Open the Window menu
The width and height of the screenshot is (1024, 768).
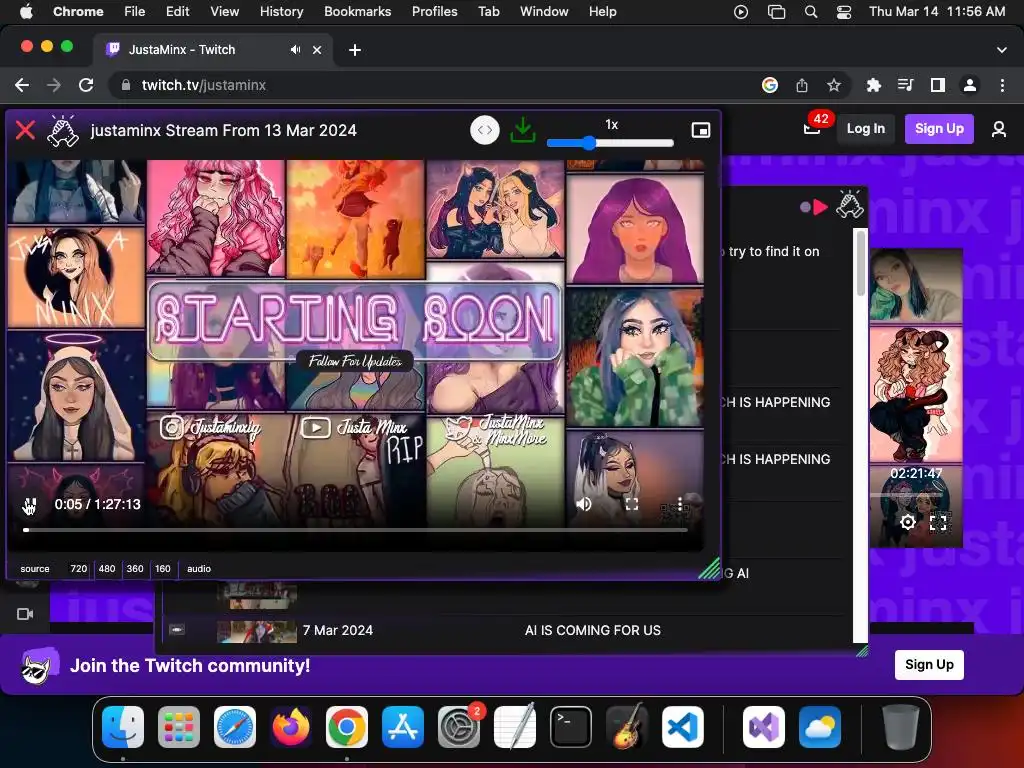[x=544, y=12]
